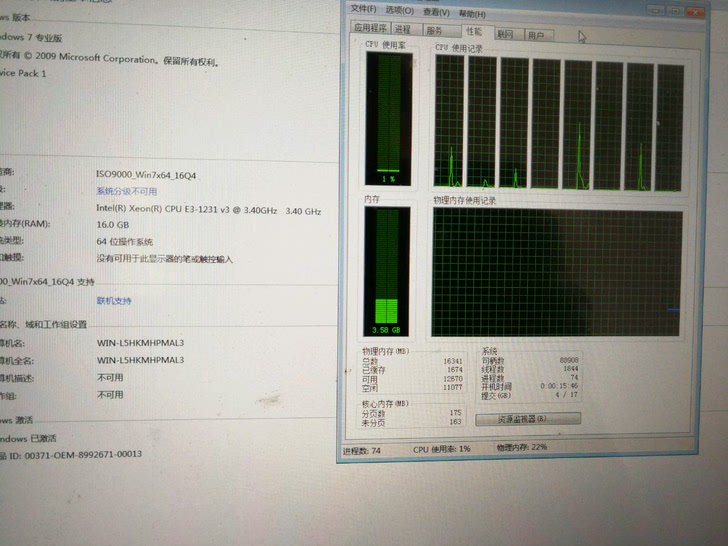This screenshot has width=728, height=546.
Task: Click the Service Pack 1 text
Action: [x=23, y=73]
